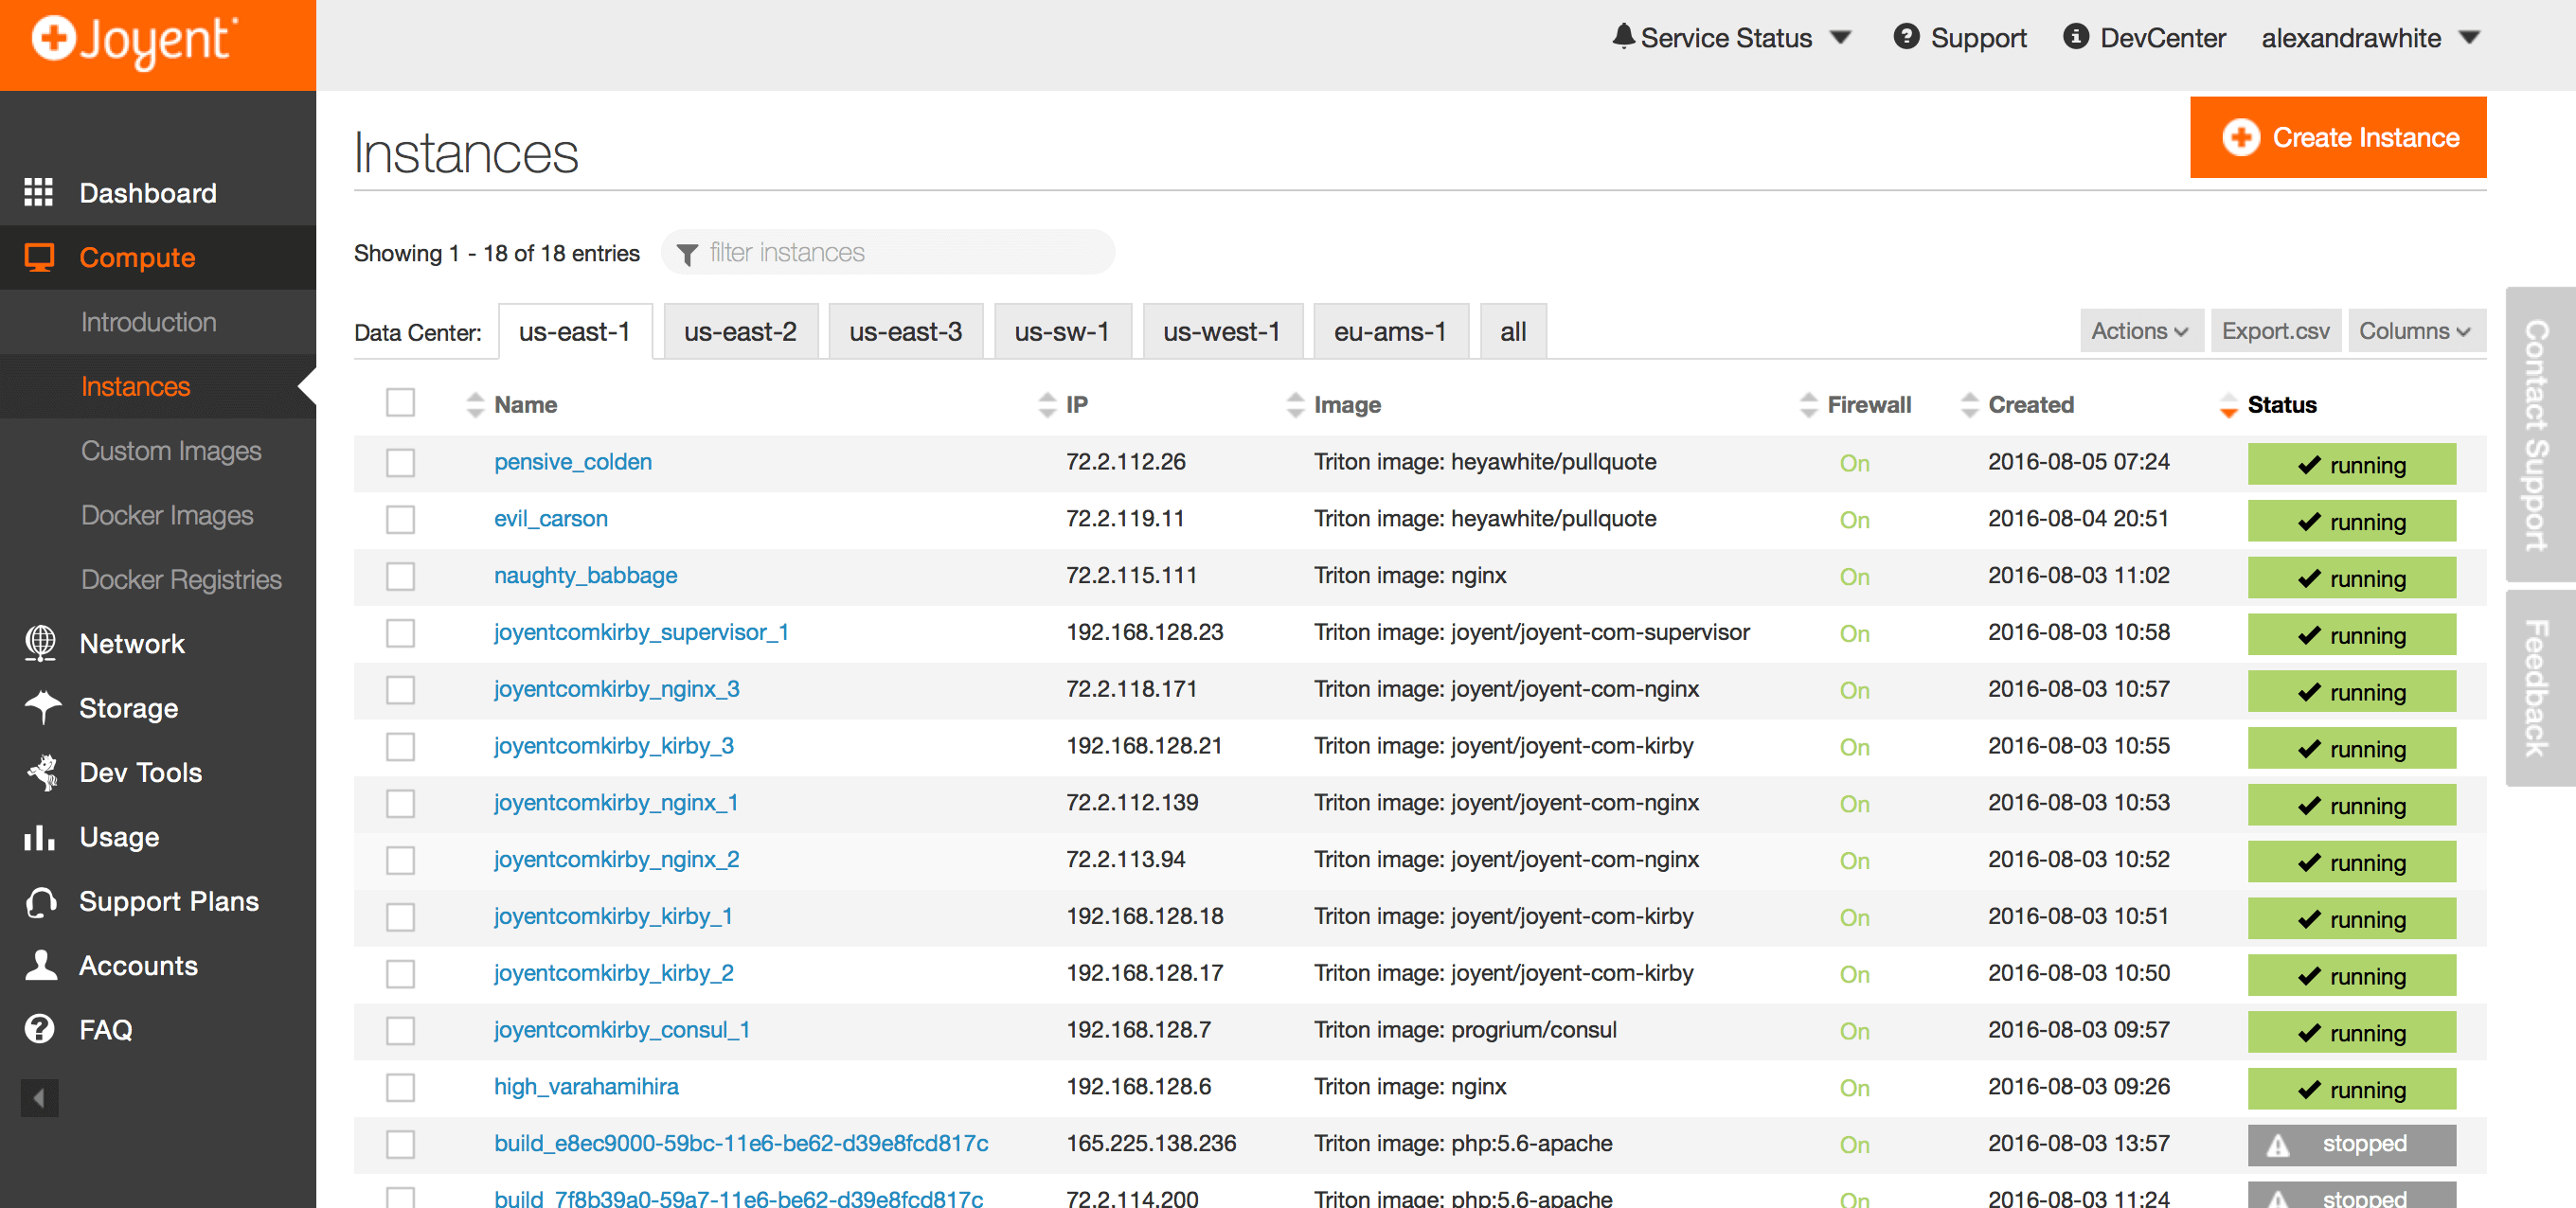Click the Storage umbrella icon
The image size is (2576, 1208).
pos(40,707)
